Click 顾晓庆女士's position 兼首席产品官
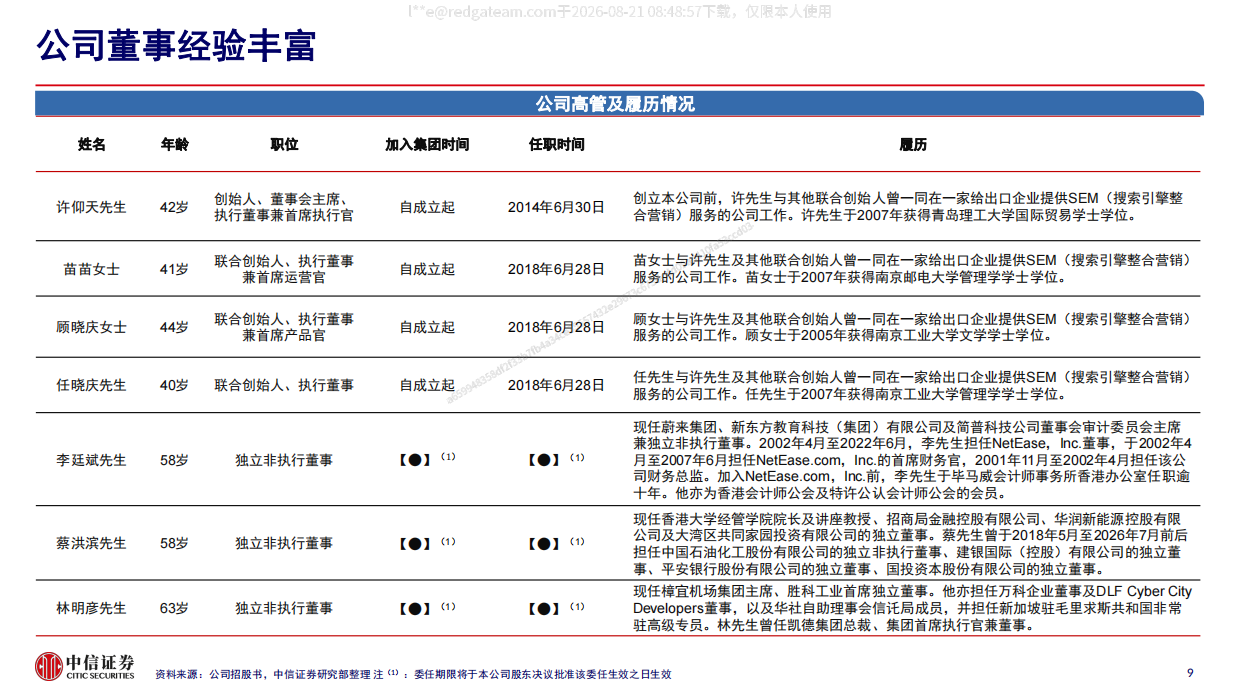 (284, 335)
